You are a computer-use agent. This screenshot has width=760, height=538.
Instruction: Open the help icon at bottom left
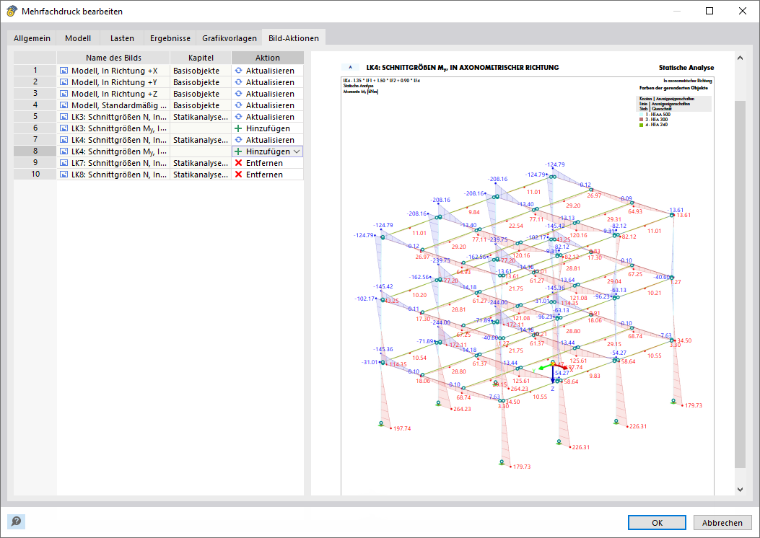(x=16, y=522)
